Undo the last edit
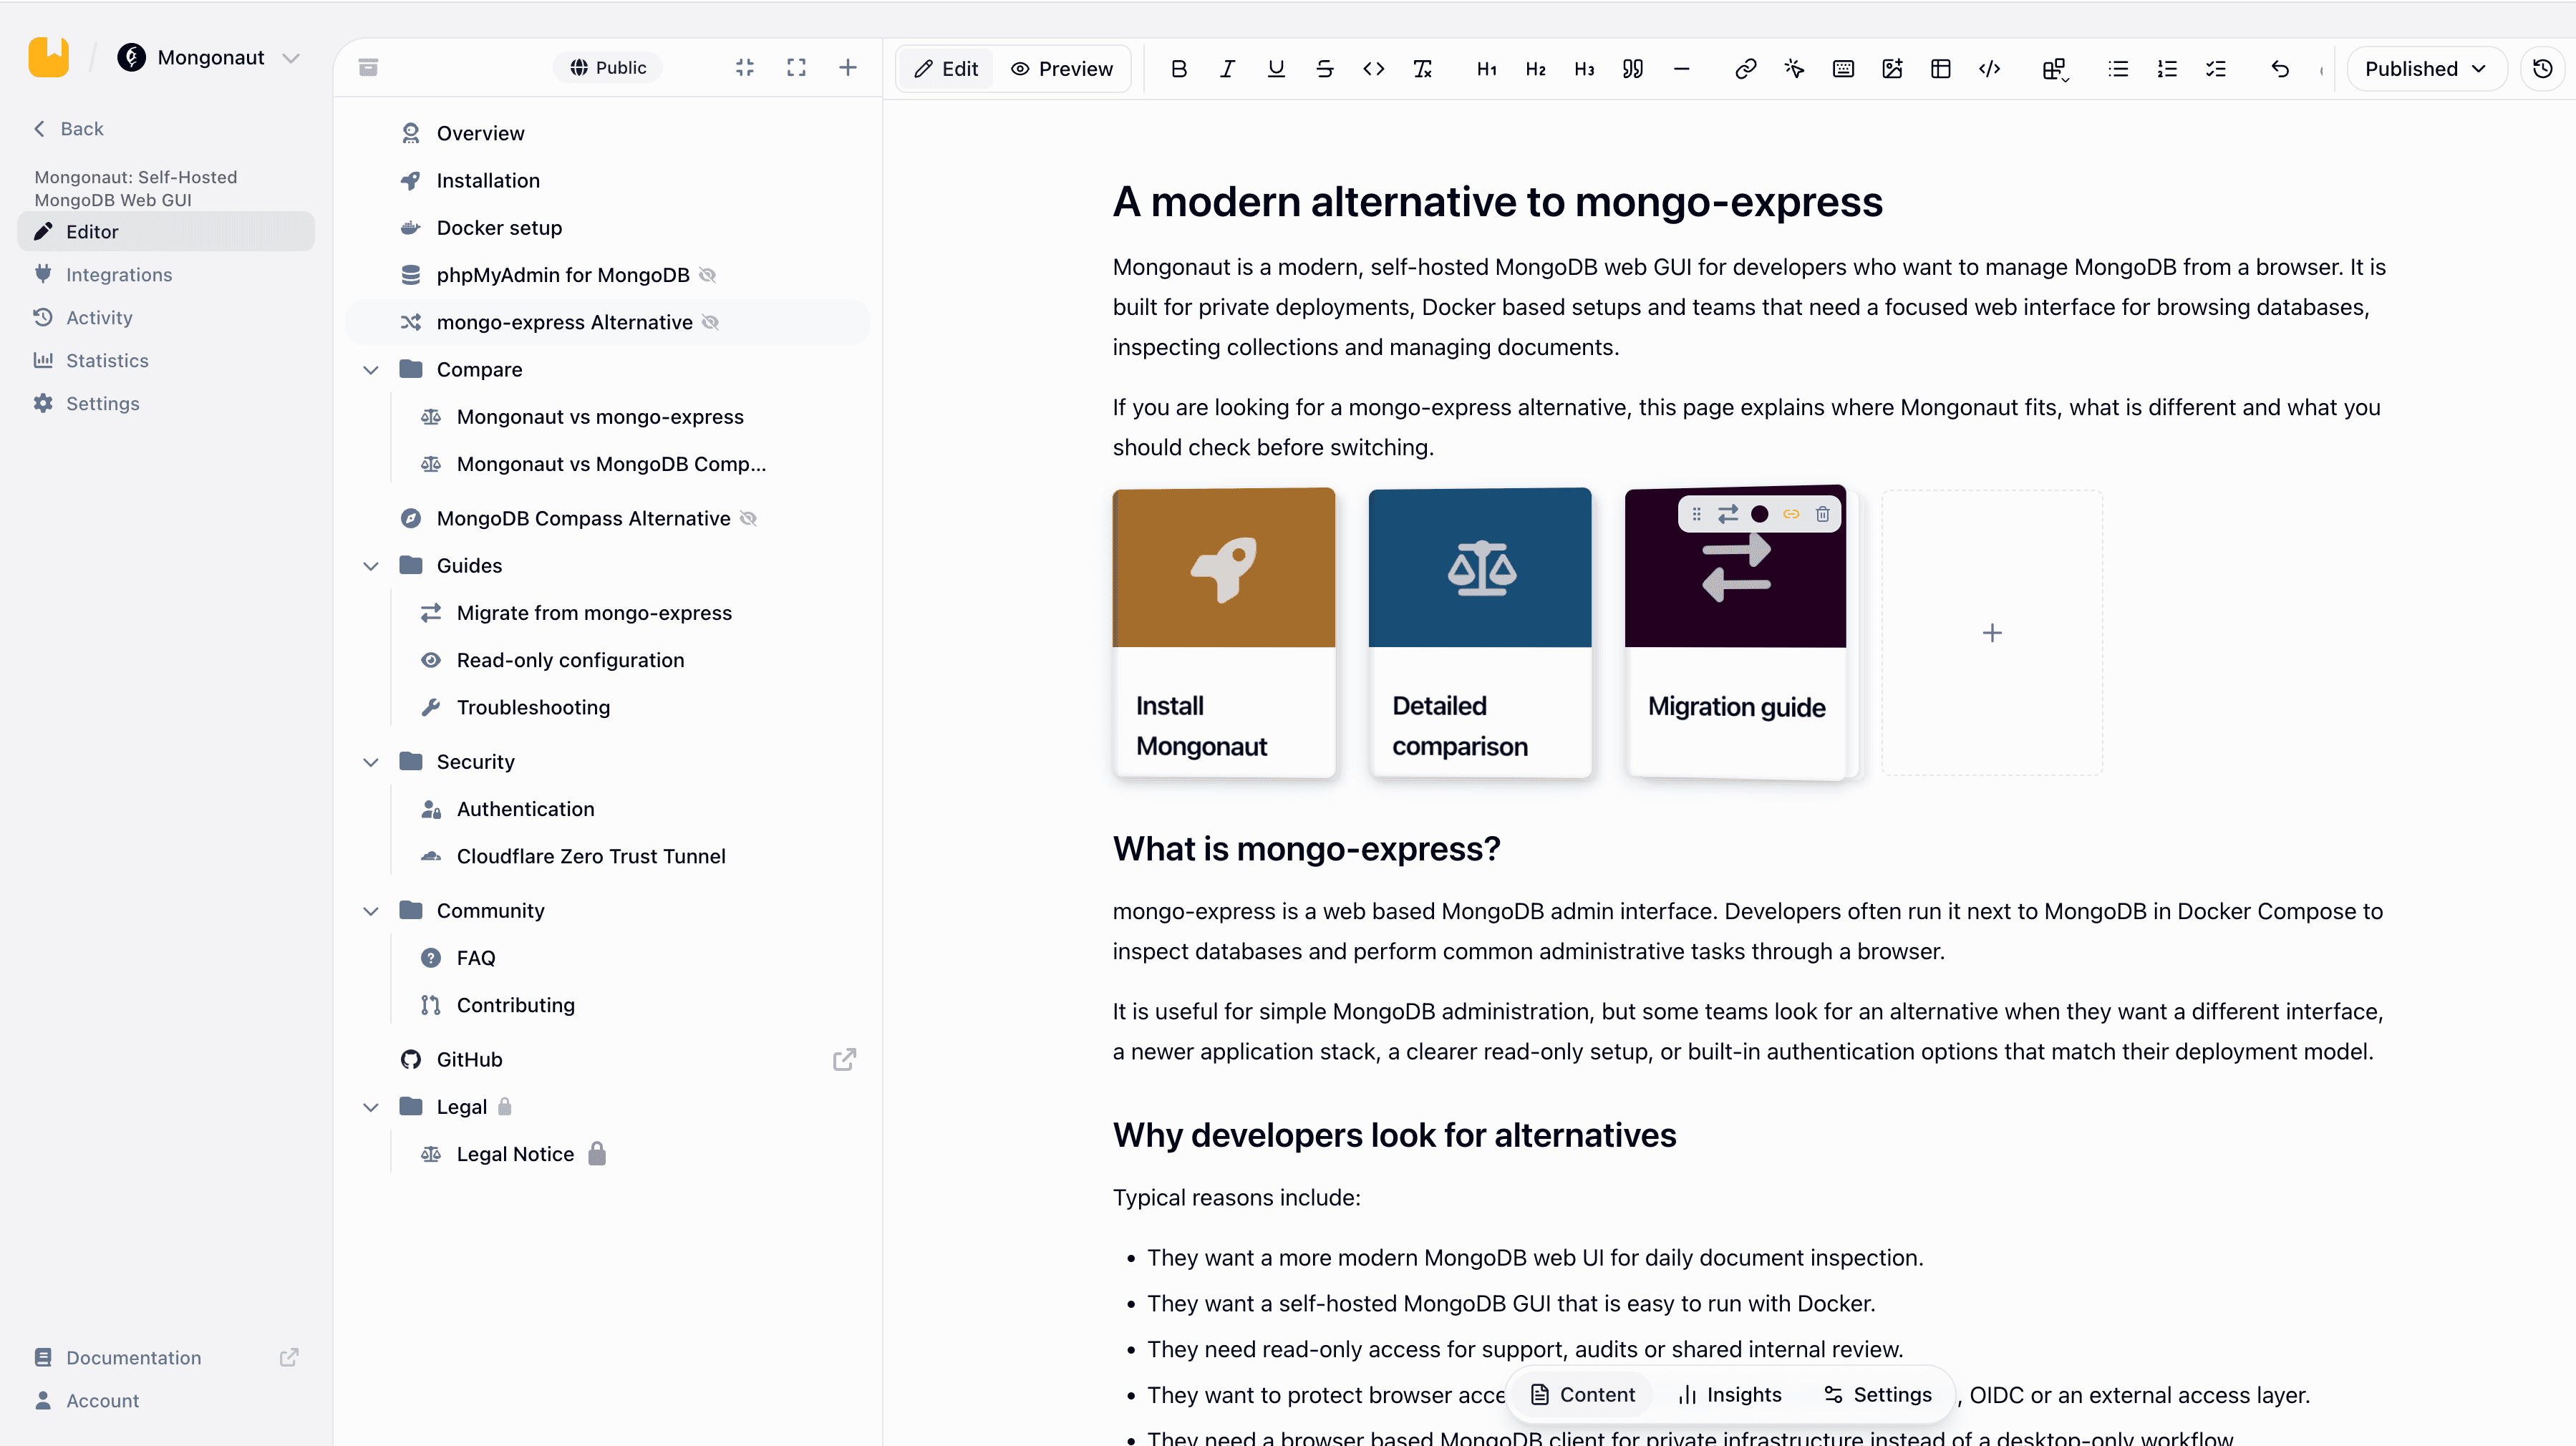The image size is (2576, 1446). 2280,68
